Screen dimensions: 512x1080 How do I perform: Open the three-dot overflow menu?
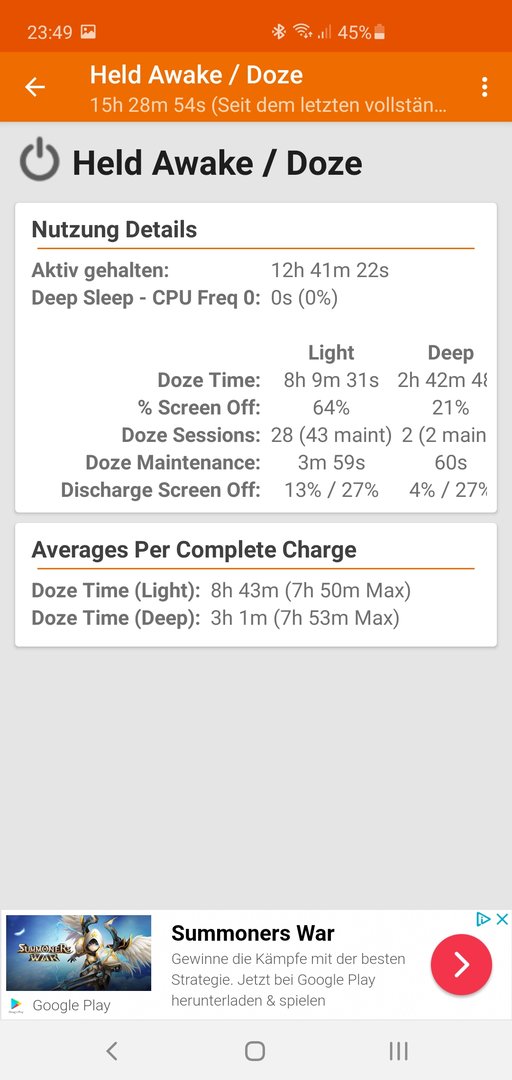[484, 87]
